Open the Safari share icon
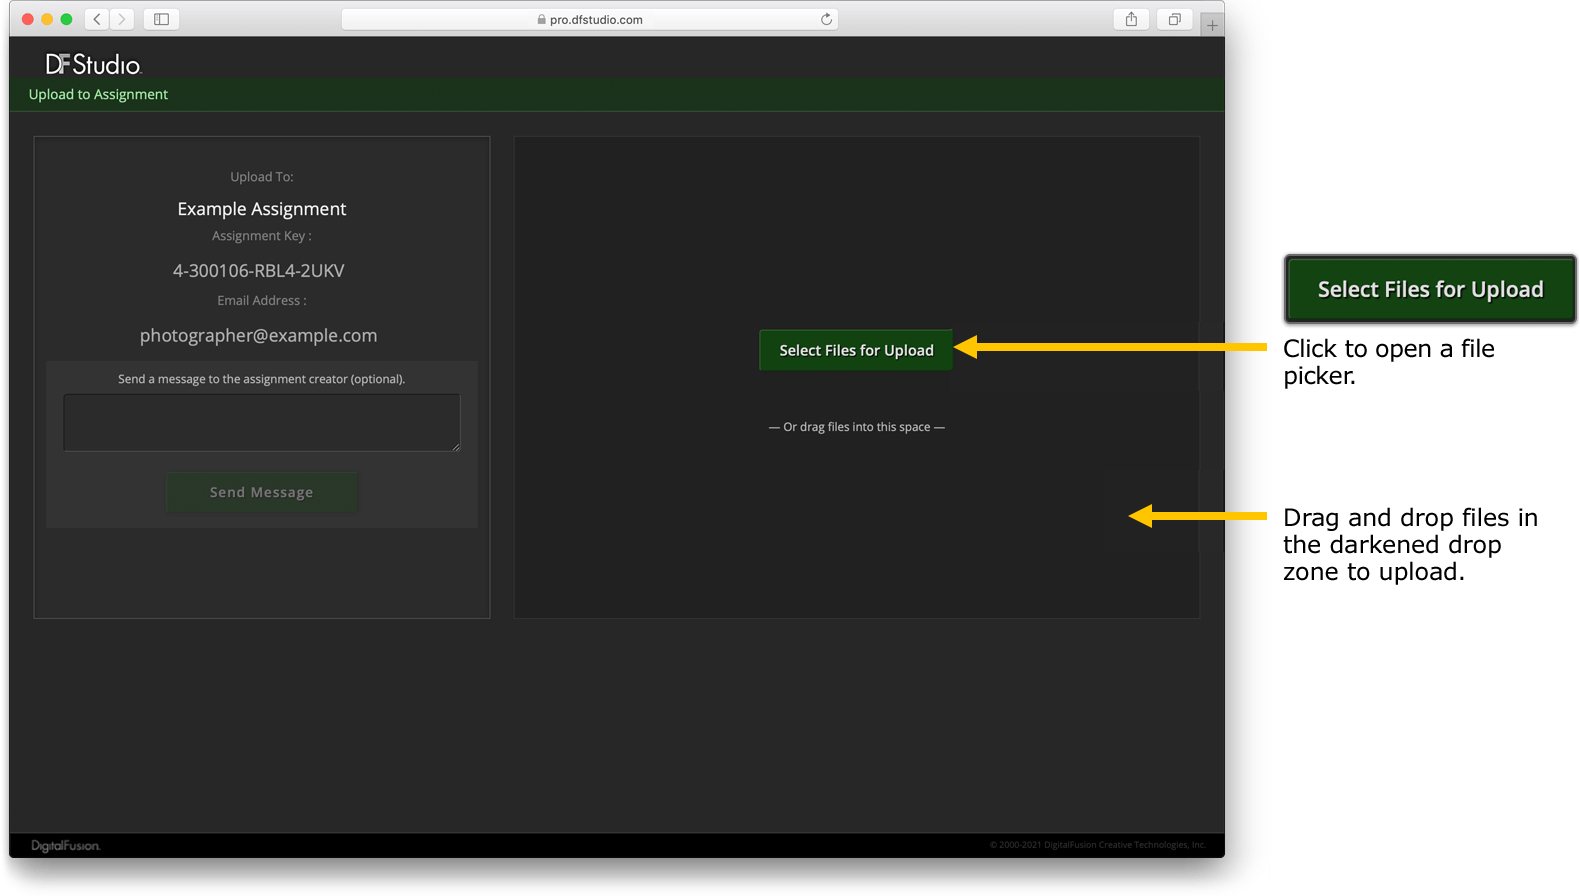This screenshot has width=1580, height=896. [x=1131, y=19]
